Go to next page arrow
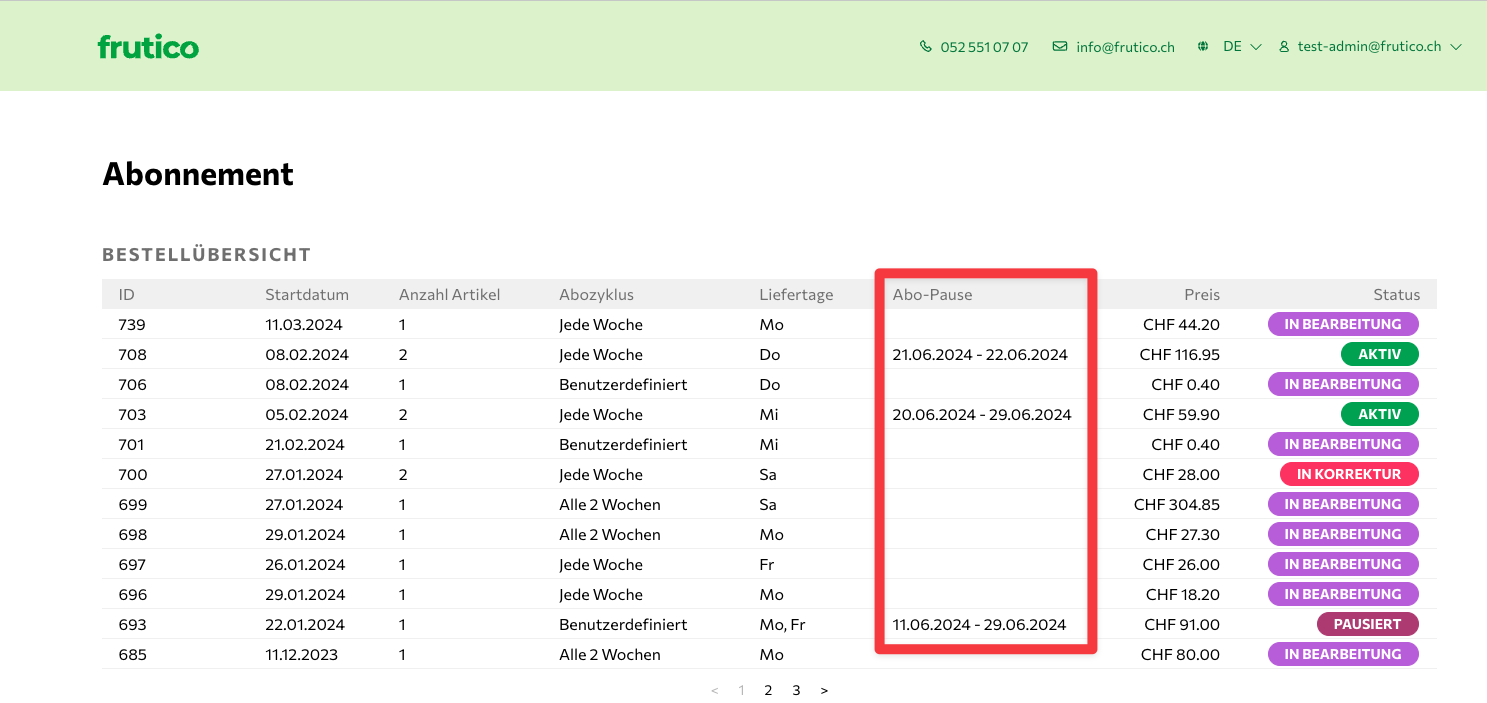Viewport: 1487px width, 703px height. tap(824, 690)
